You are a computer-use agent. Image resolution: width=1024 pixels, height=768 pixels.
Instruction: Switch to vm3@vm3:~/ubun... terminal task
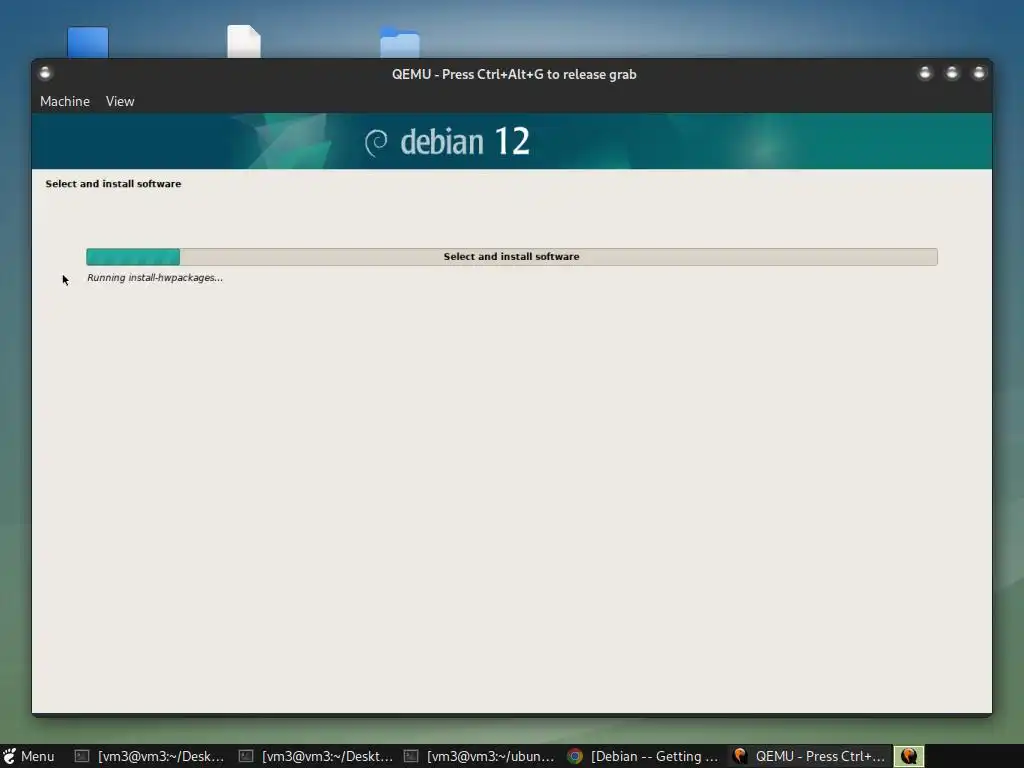[x=479, y=756]
